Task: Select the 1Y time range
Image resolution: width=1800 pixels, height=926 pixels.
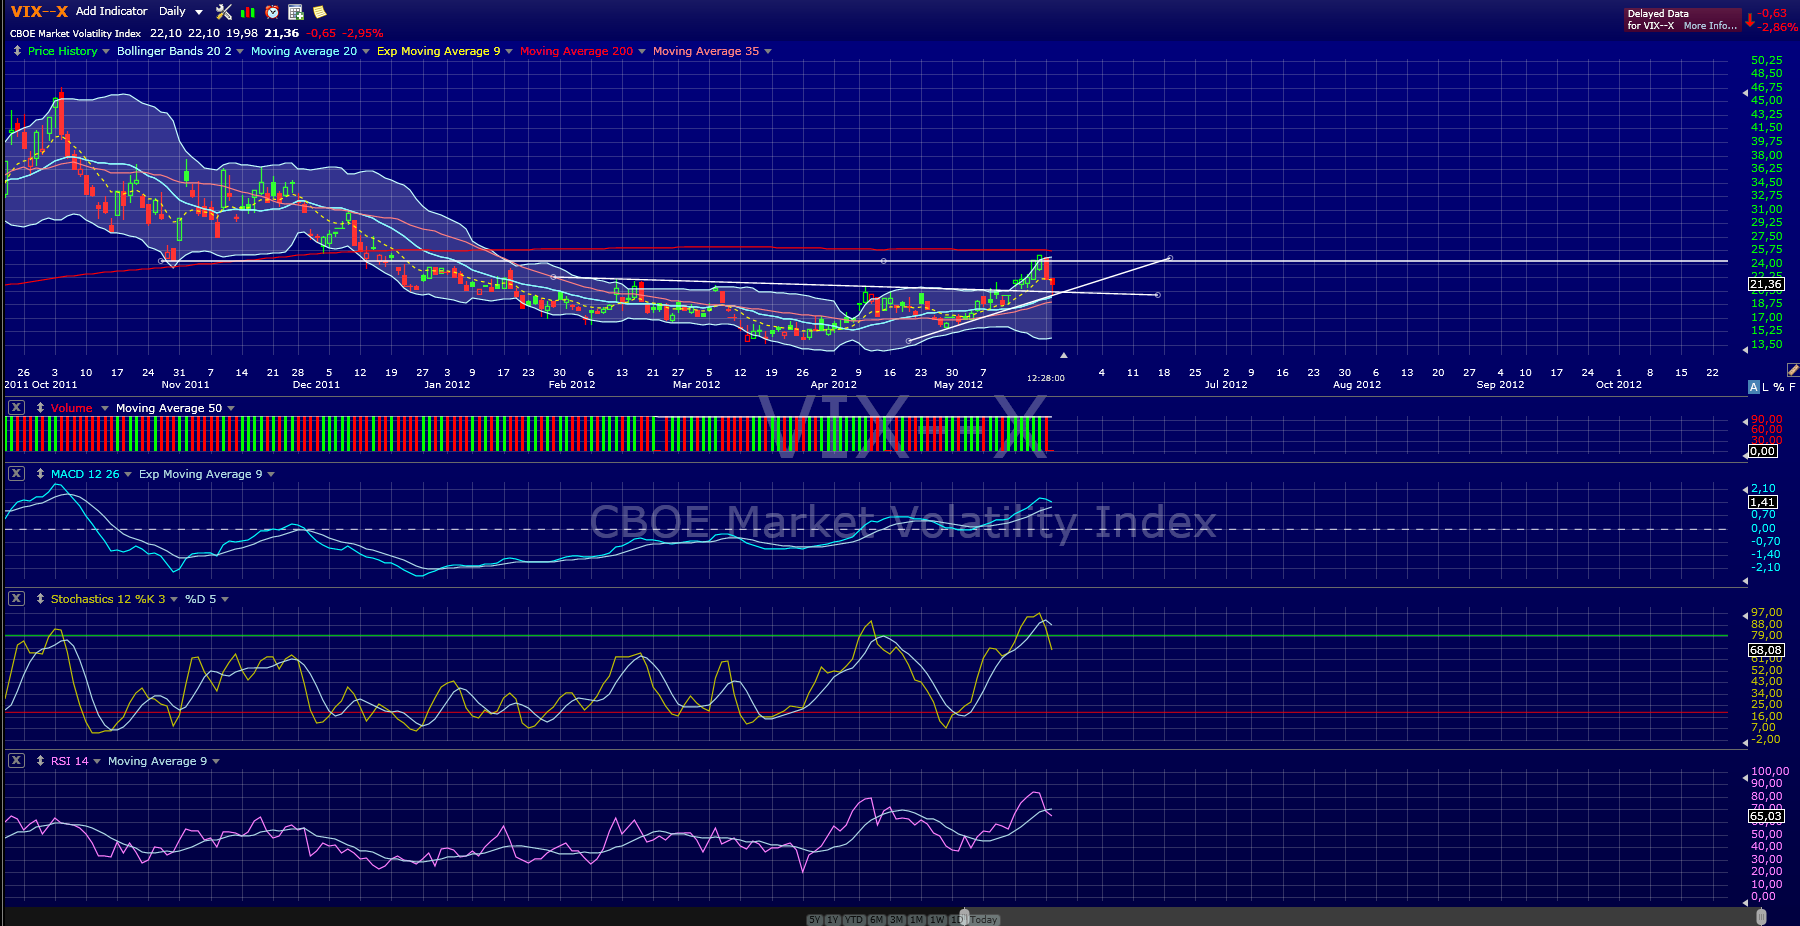Action: click(x=833, y=920)
